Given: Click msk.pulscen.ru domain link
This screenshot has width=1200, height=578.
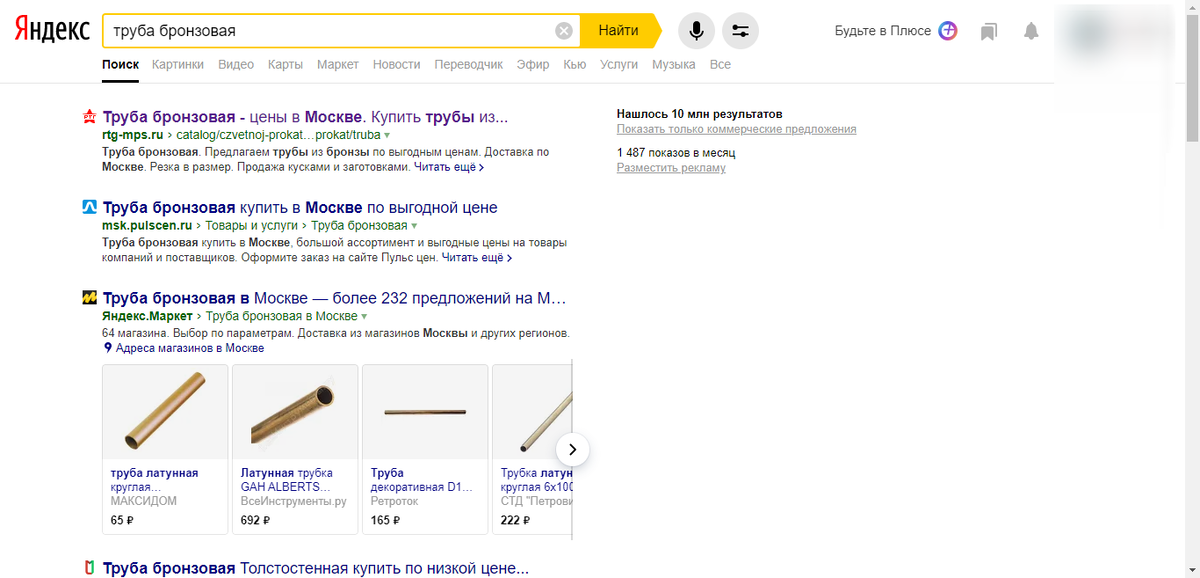Looking at the screenshot, I should click(147, 226).
